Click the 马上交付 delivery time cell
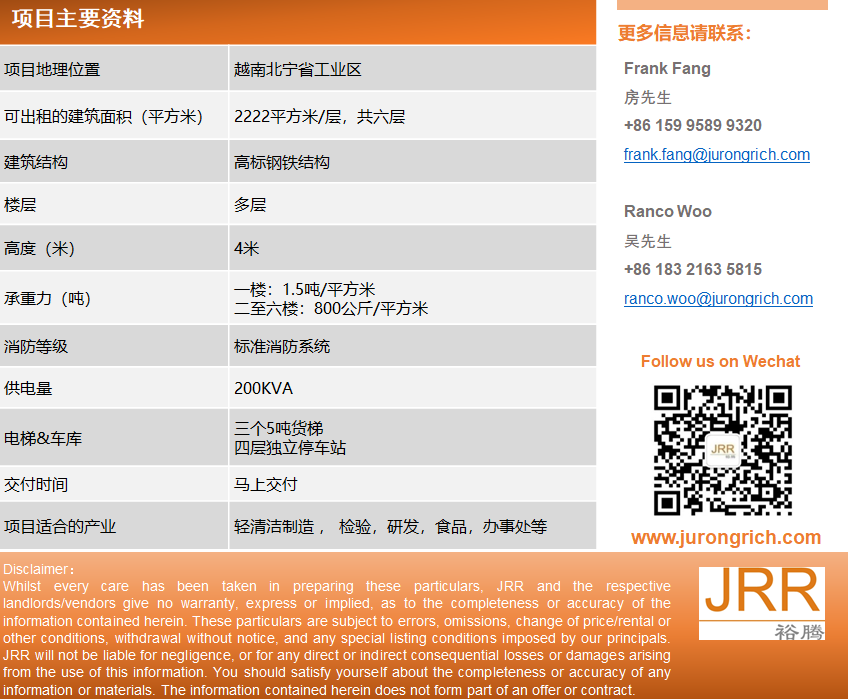The height and width of the screenshot is (699, 852). (x=266, y=485)
